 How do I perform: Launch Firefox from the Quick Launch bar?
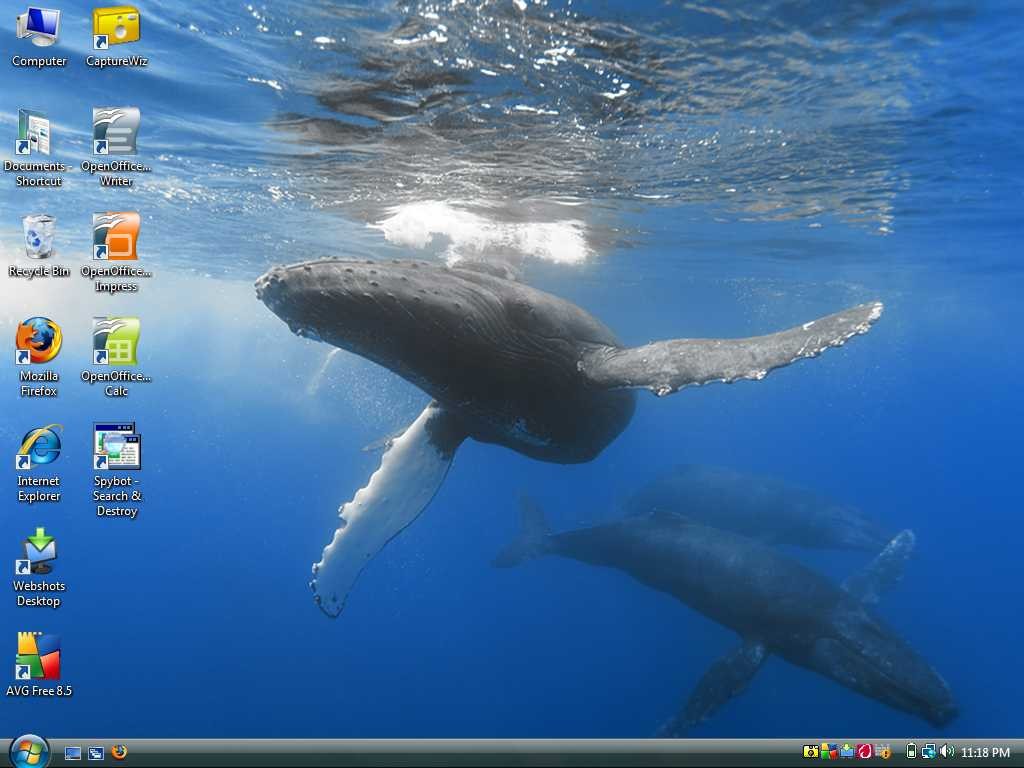click(119, 752)
